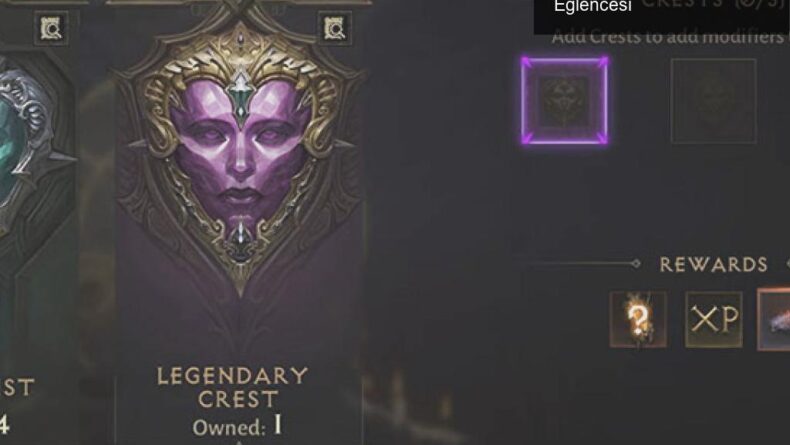Click the Owned: 1 count text
The width and height of the screenshot is (790, 445).
click(x=237, y=427)
